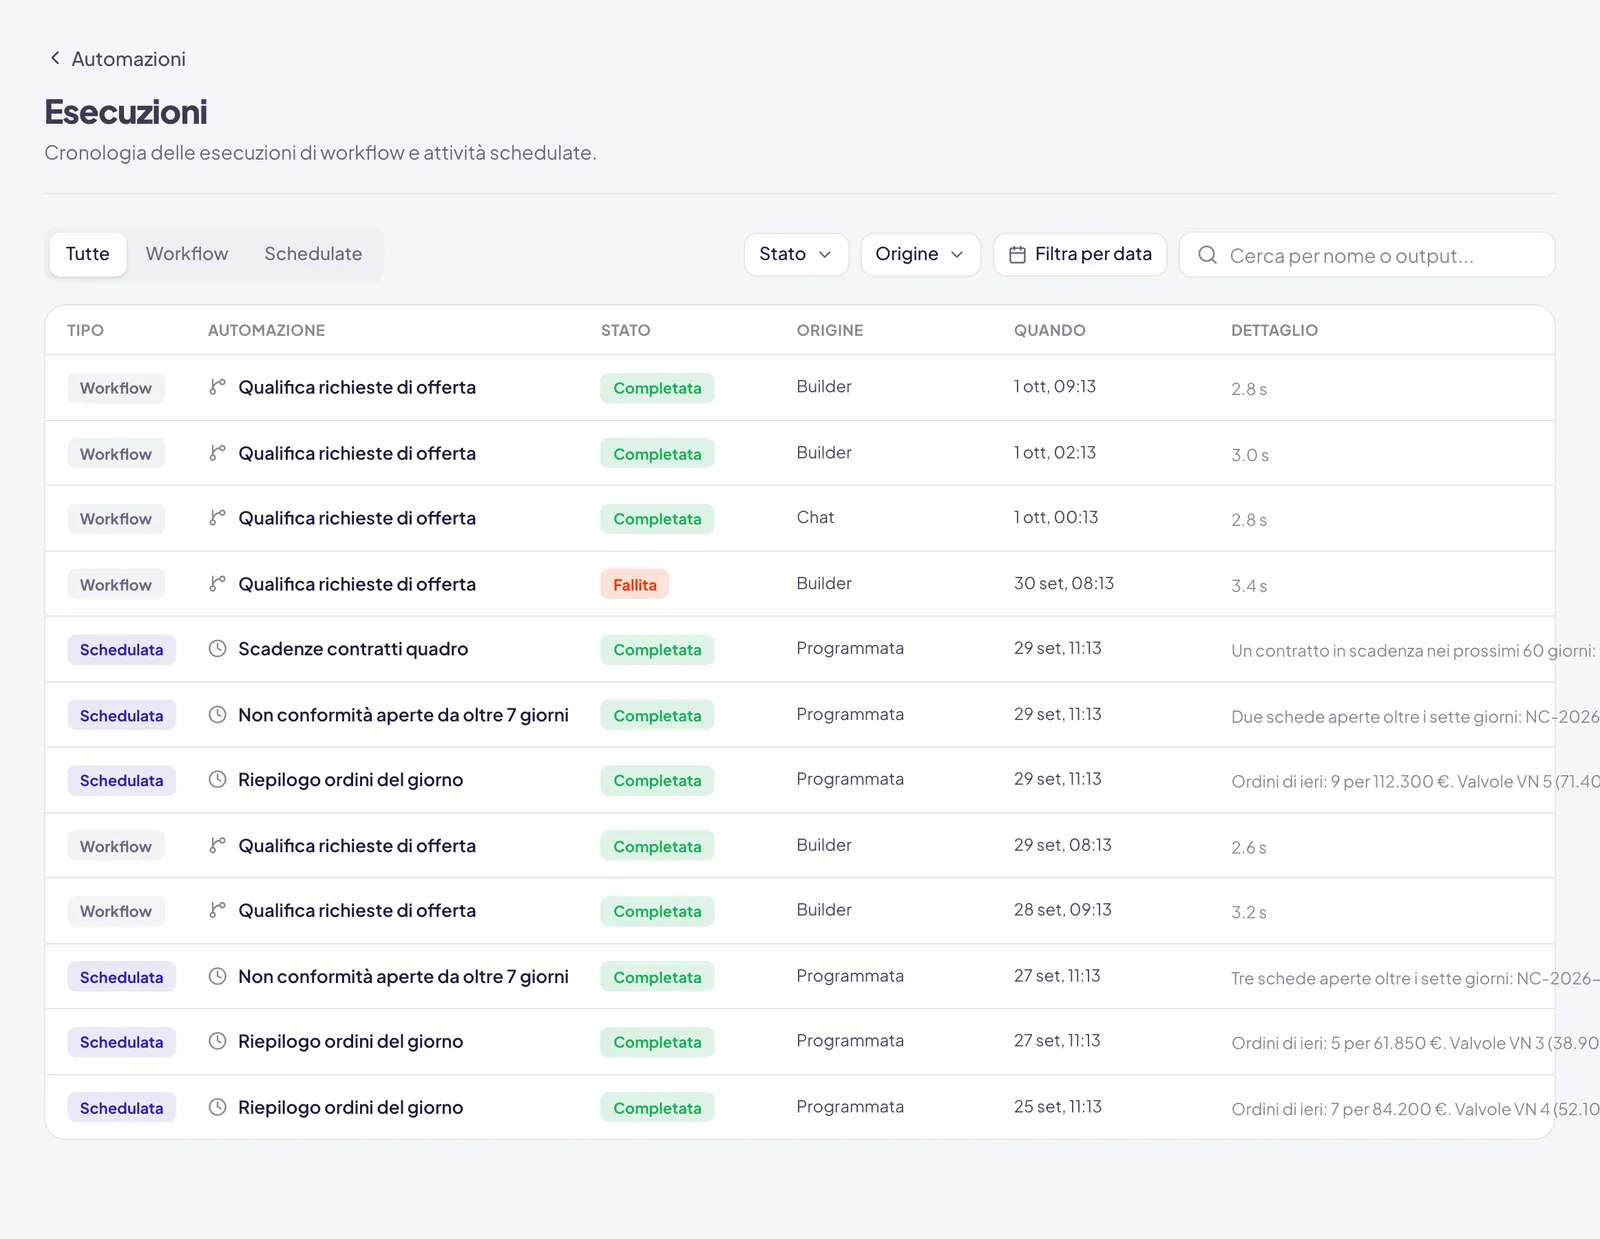Focus the Cerca per nome o output search field
Image resolution: width=1600 pixels, height=1239 pixels.
coord(1367,255)
